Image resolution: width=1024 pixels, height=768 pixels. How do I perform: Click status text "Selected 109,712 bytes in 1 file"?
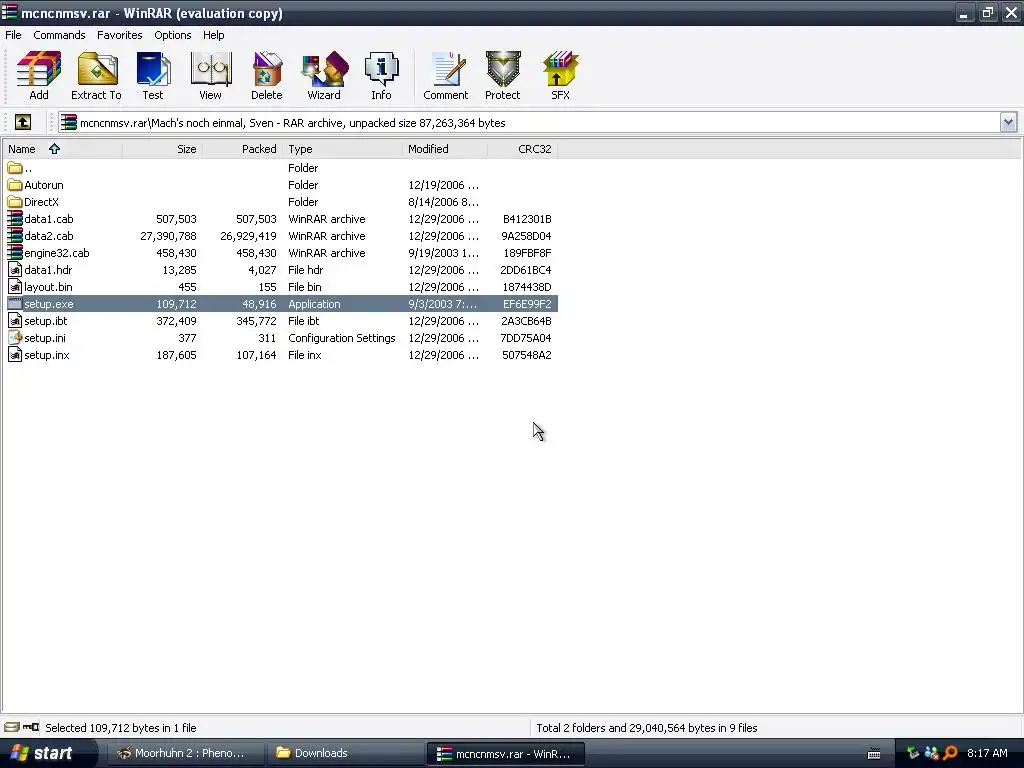(x=120, y=728)
